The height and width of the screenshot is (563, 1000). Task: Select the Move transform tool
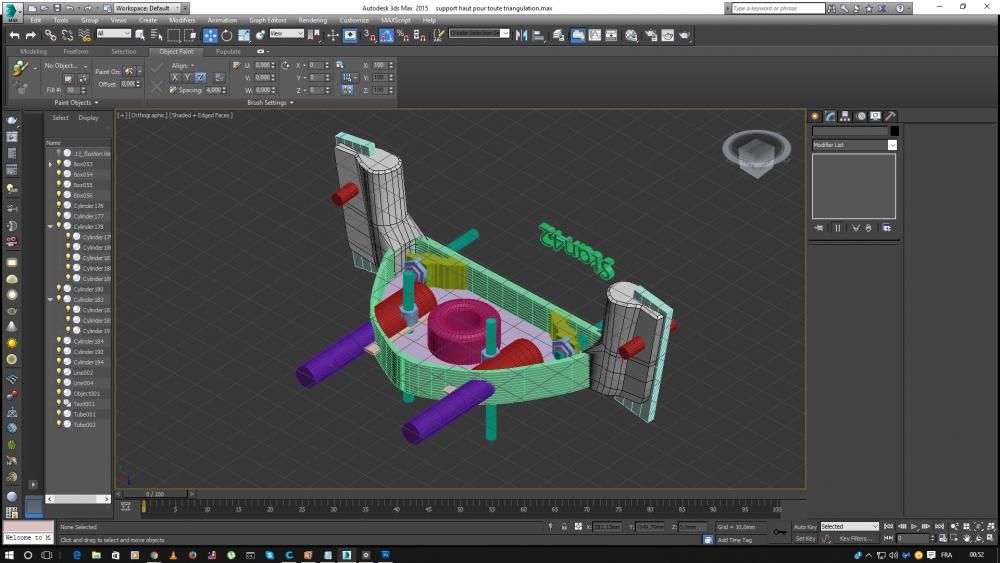(x=210, y=35)
